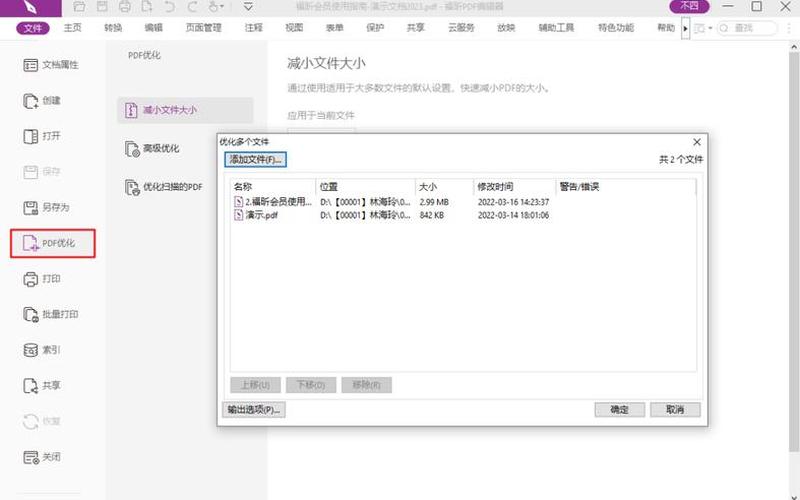Switch to the 转换 ribbon tab
The width and height of the screenshot is (800, 500).
click(x=113, y=28)
